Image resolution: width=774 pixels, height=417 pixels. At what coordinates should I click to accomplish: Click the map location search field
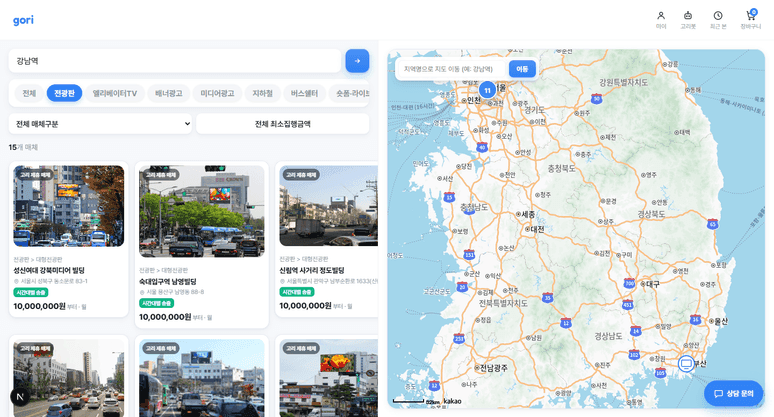click(452, 69)
